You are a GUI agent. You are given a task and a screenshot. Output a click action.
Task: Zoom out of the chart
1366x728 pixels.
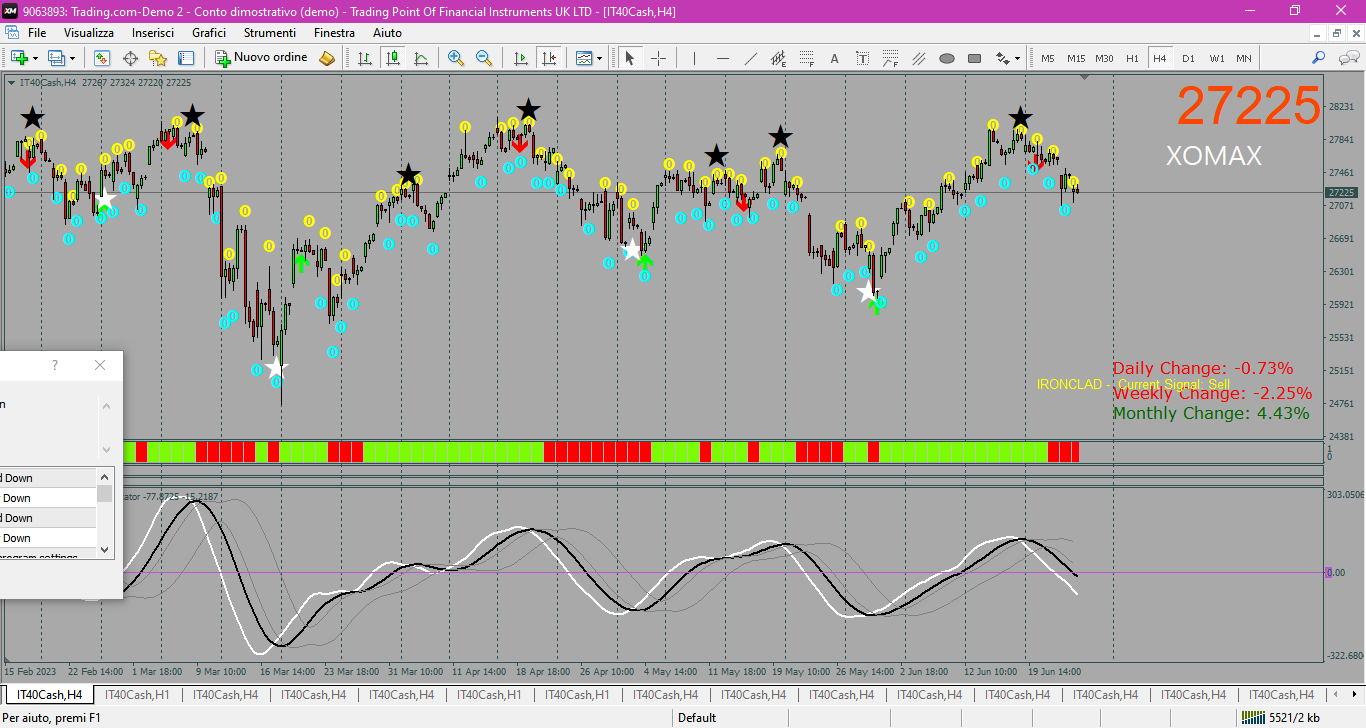(x=484, y=58)
